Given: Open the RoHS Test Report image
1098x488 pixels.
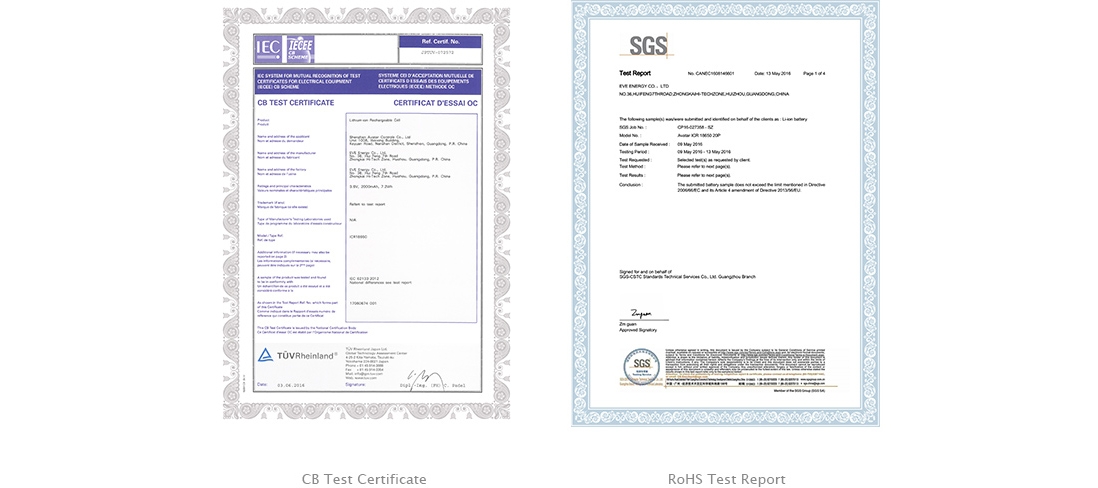Looking at the screenshot, I should [725, 214].
